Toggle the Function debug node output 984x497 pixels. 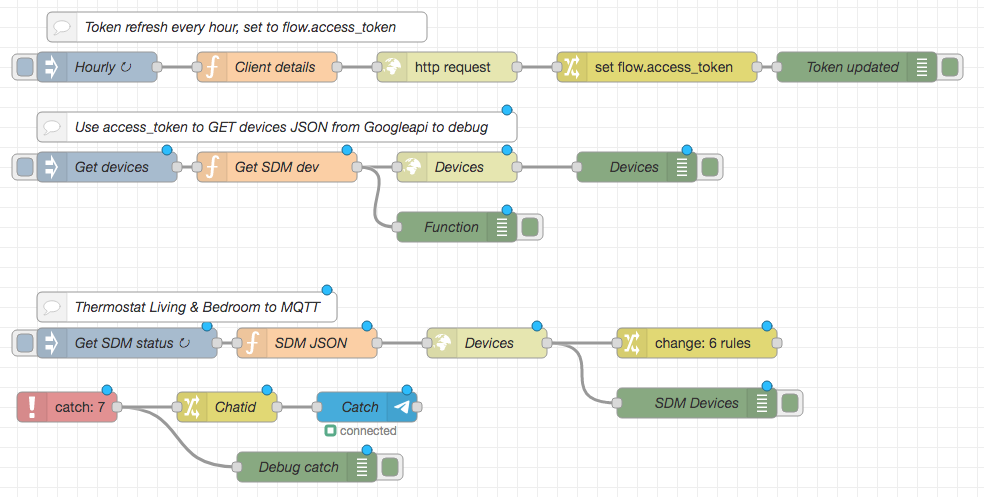(530, 227)
